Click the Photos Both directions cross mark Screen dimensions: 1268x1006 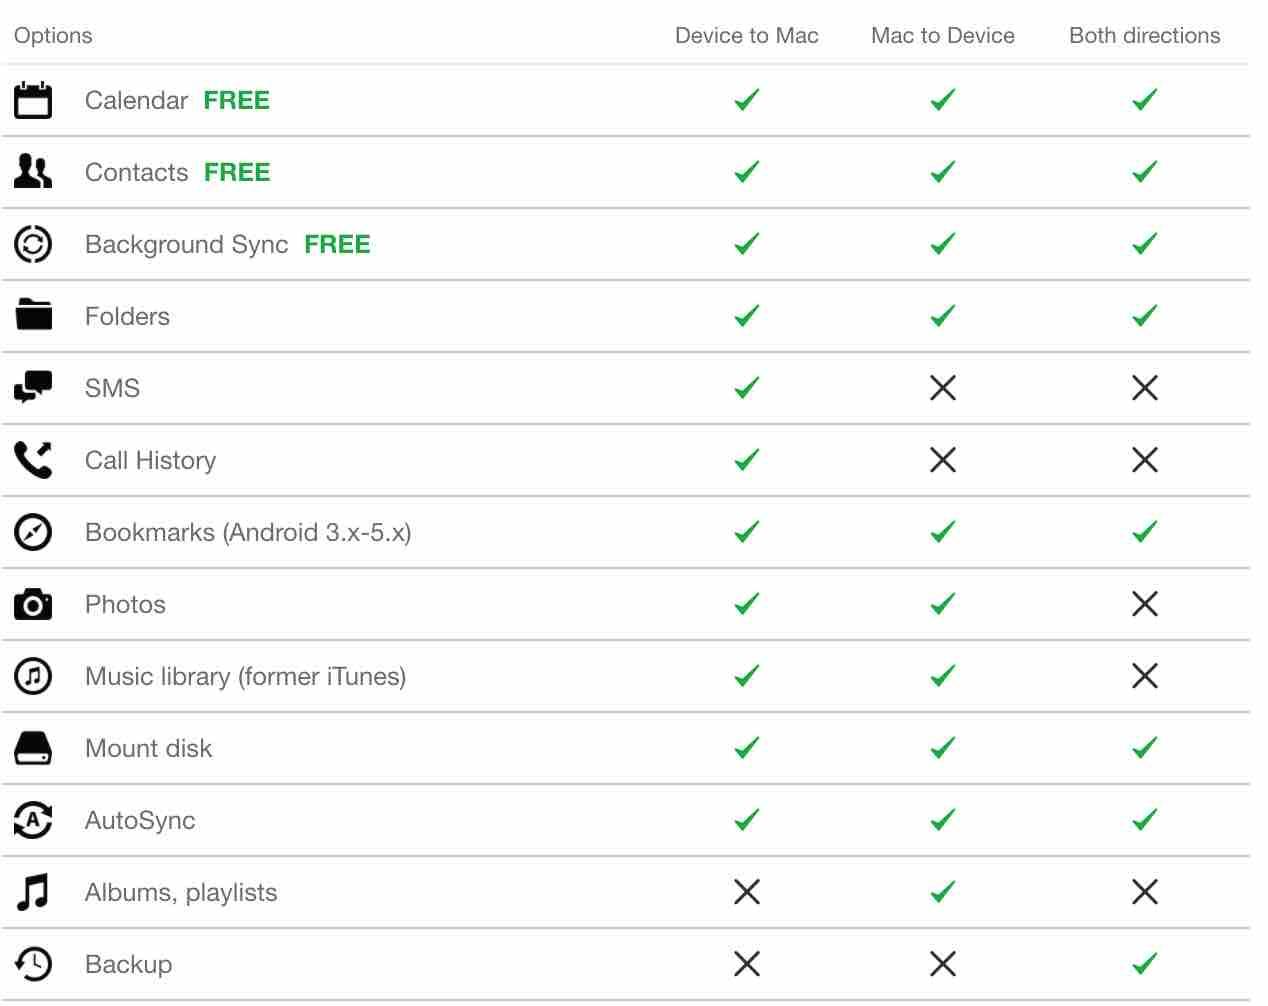point(1145,604)
